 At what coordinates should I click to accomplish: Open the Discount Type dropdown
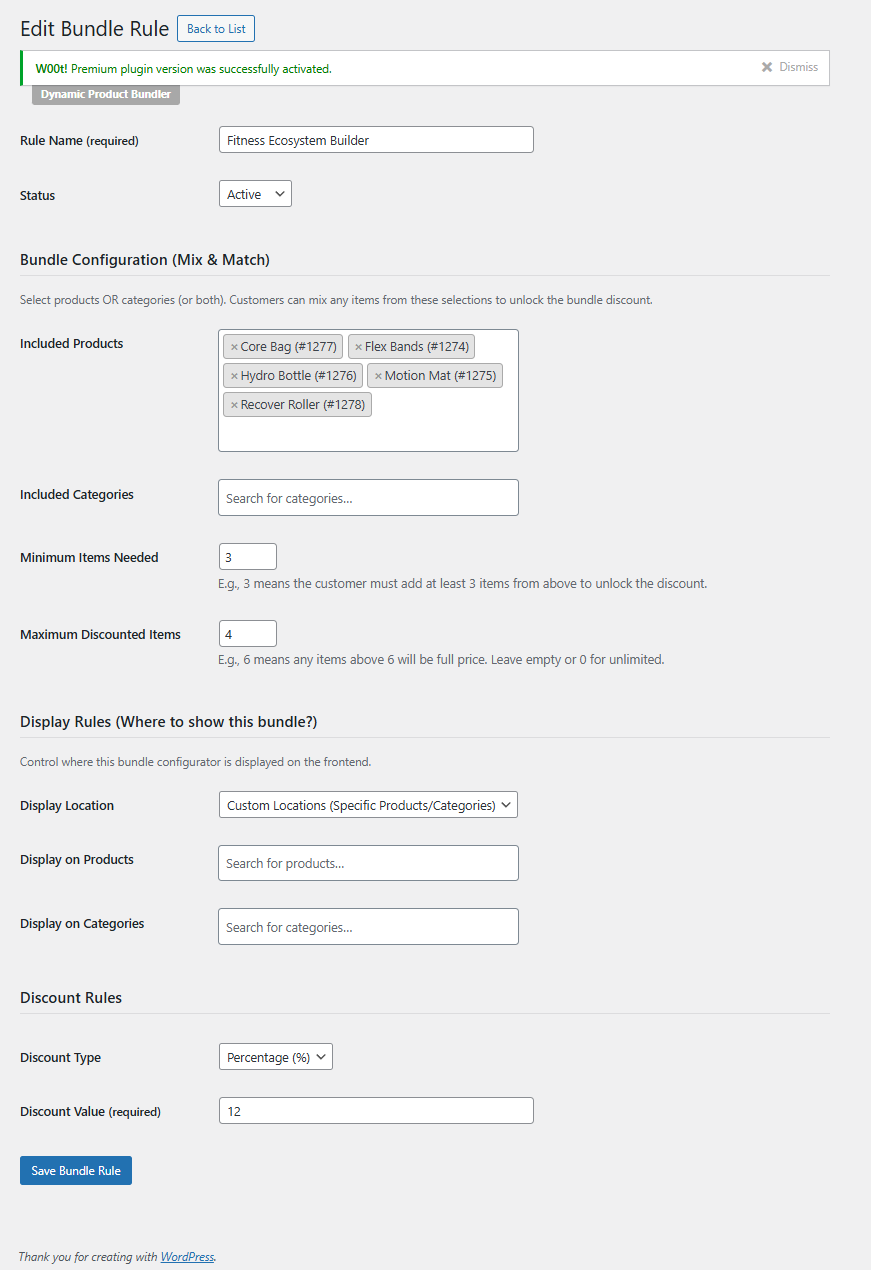click(x=276, y=1057)
